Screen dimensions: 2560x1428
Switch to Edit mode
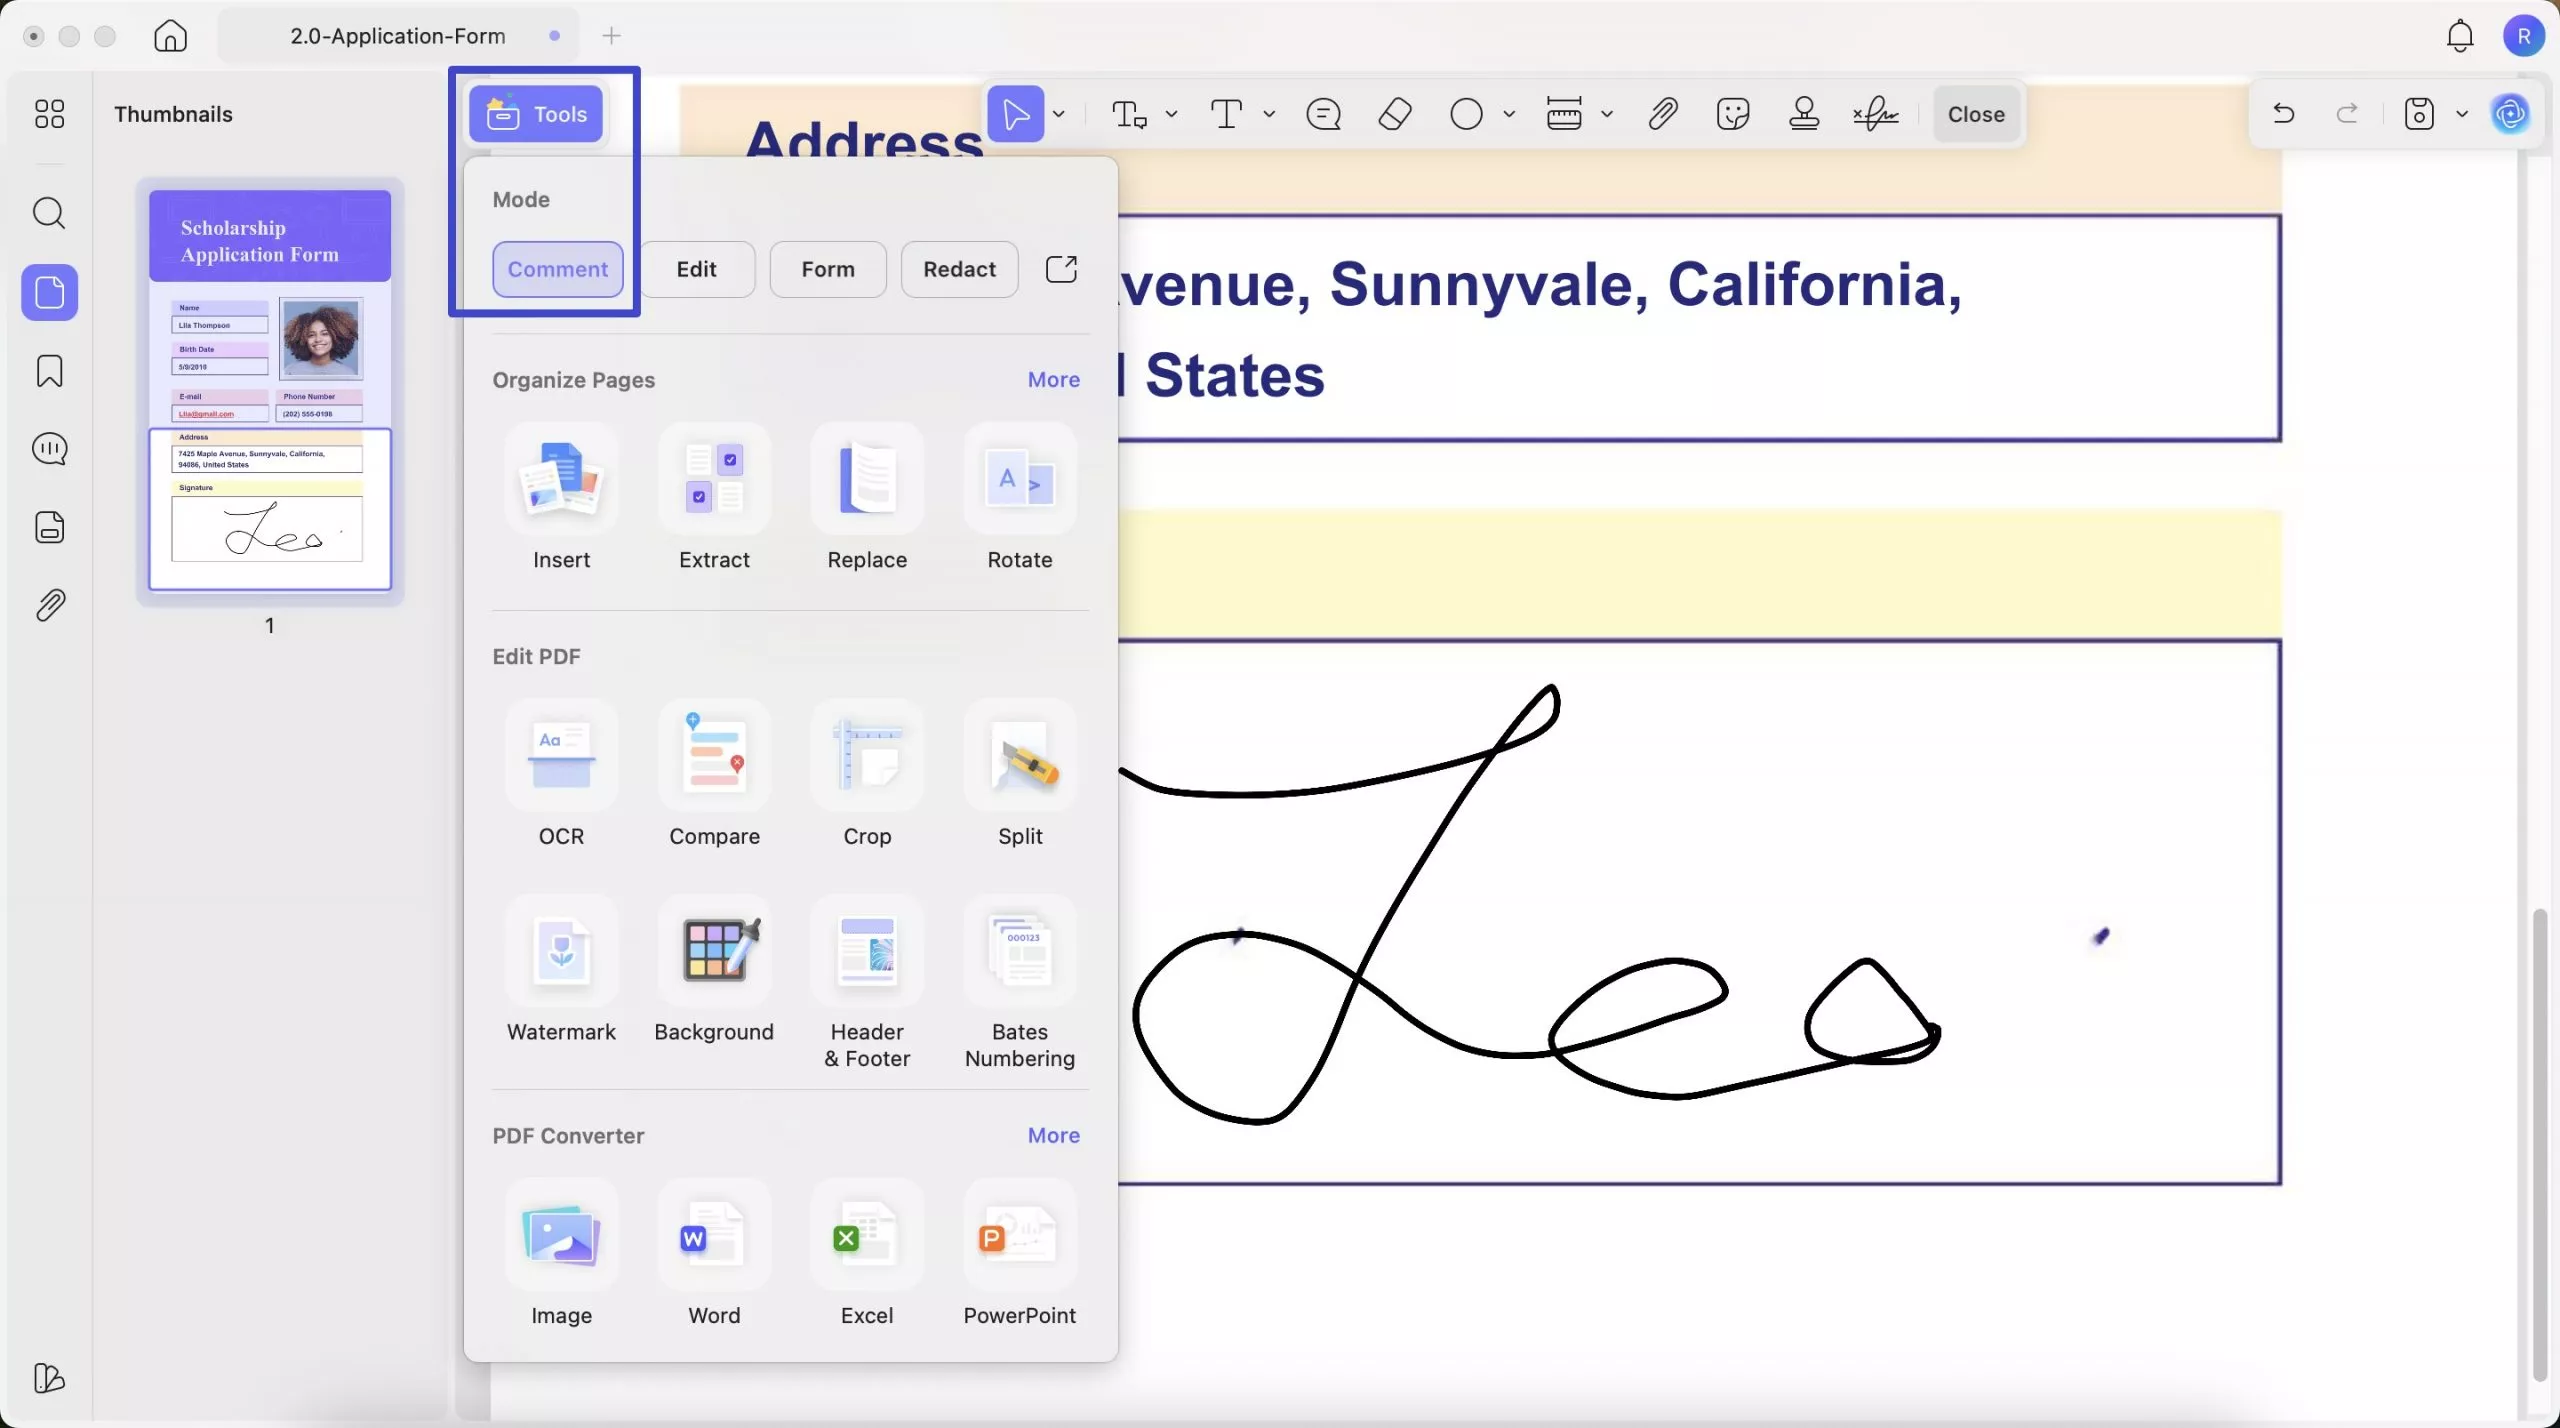tap(696, 269)
